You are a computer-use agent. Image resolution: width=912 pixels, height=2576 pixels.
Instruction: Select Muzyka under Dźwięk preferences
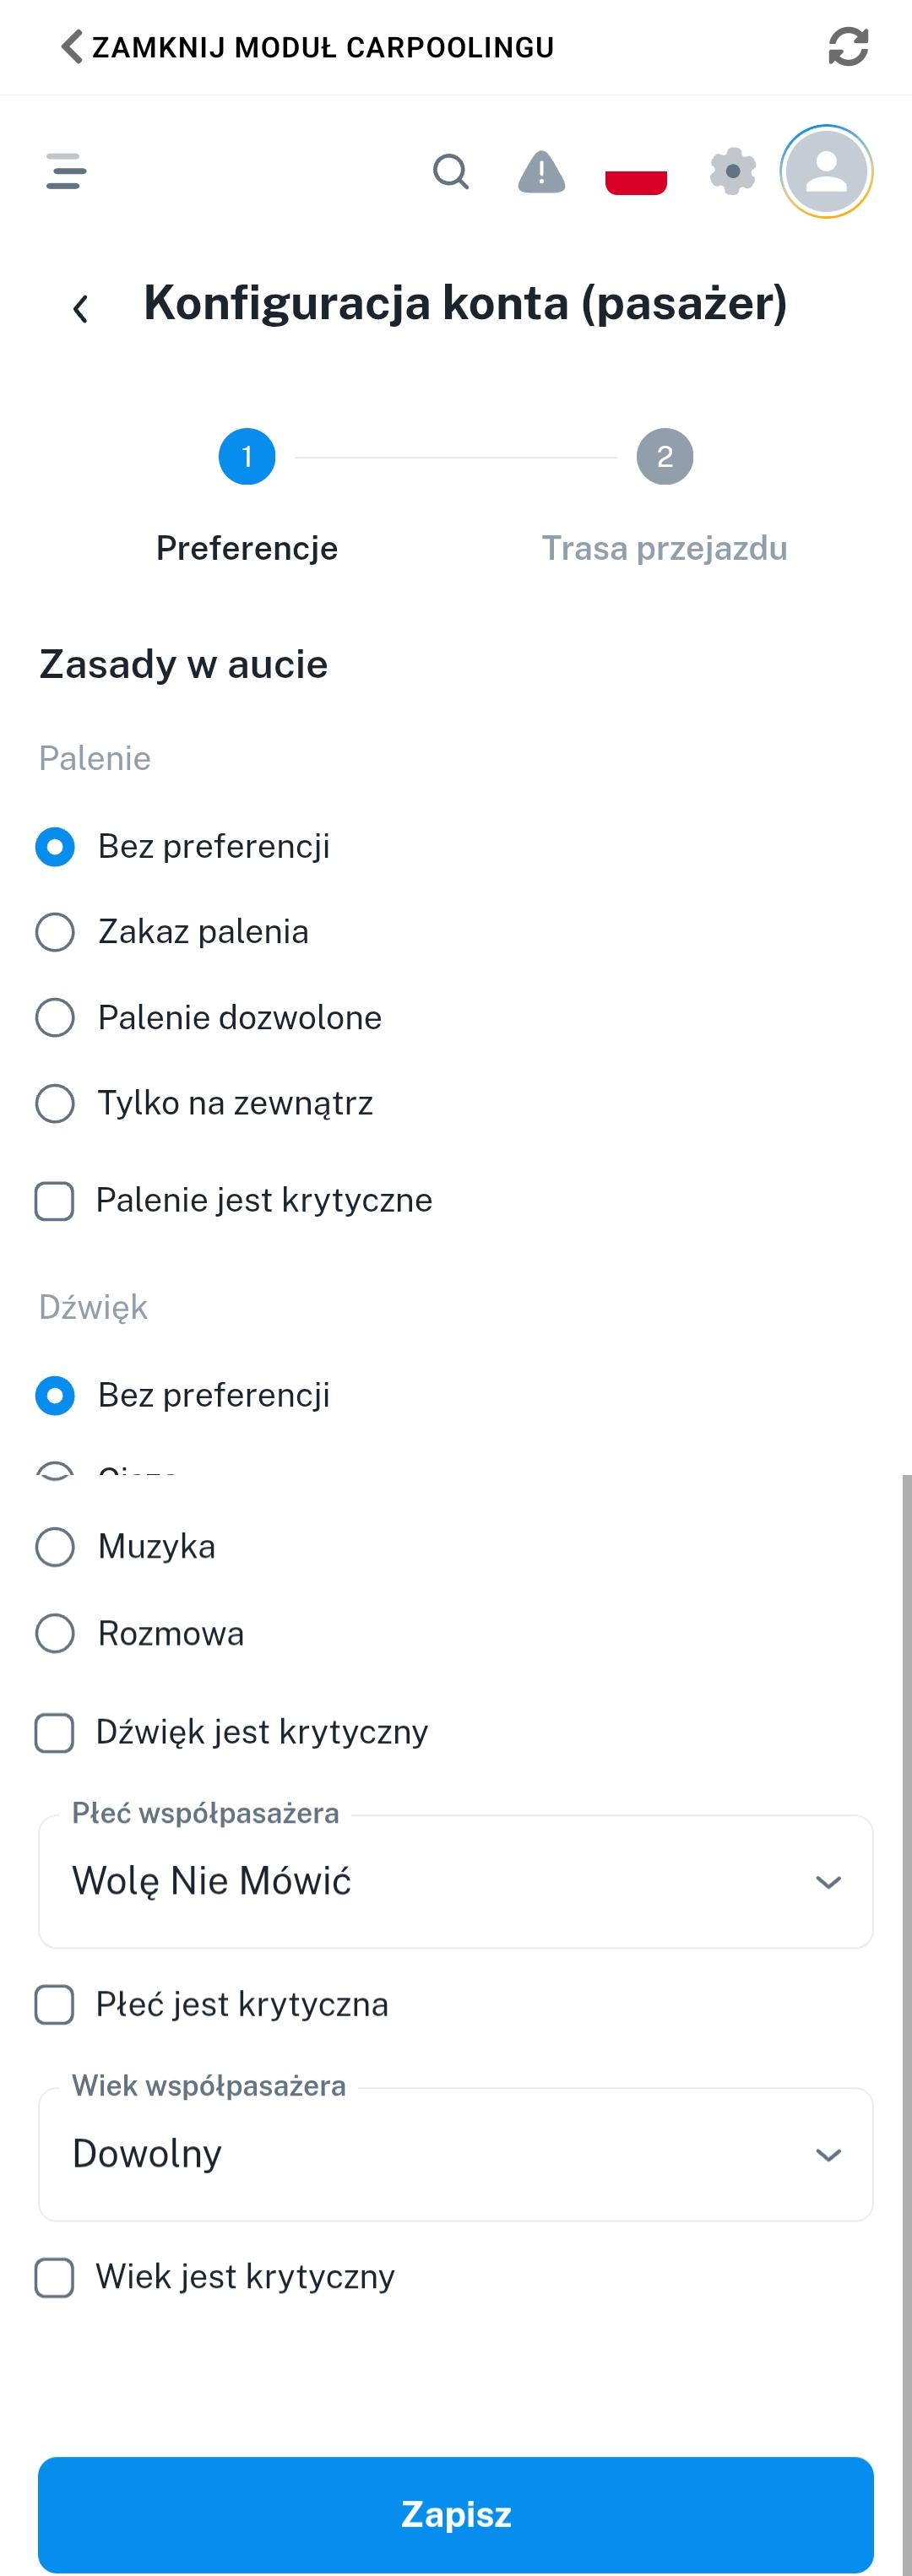pyautogui.click(x=56, y=1547)
